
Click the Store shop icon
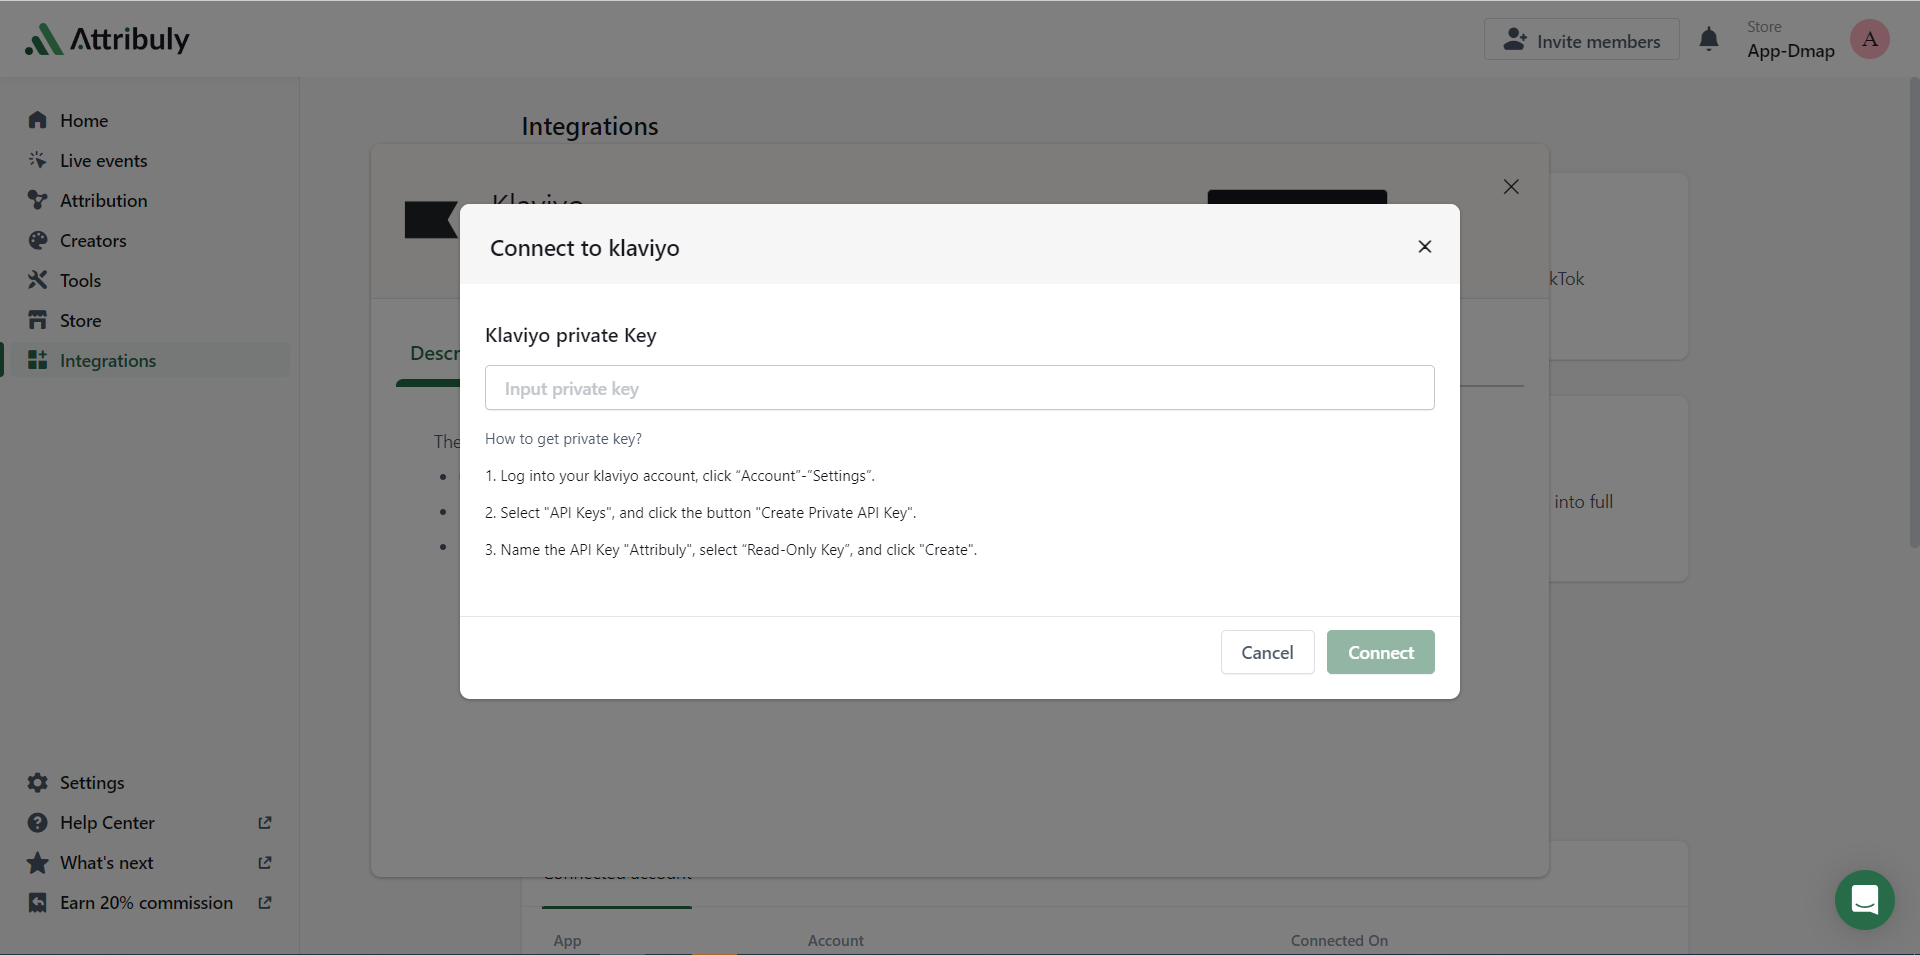coord(38,320)
